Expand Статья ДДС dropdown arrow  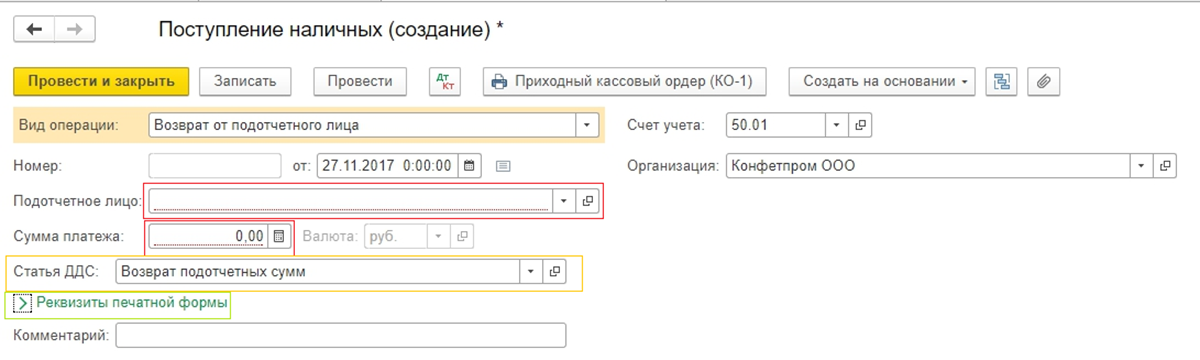530,271
